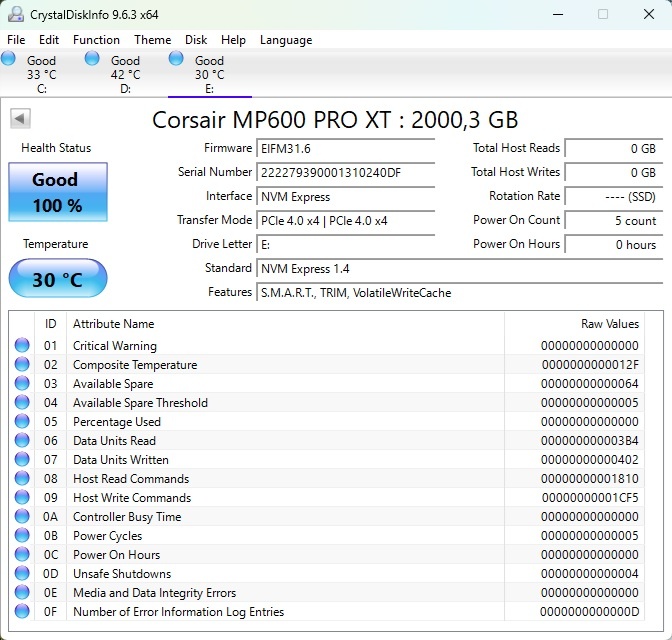The height and width of the screenshot is (640, 672).
Task: Click status orb for Controller Busy Time row
Action: click(x=22, y=516)
